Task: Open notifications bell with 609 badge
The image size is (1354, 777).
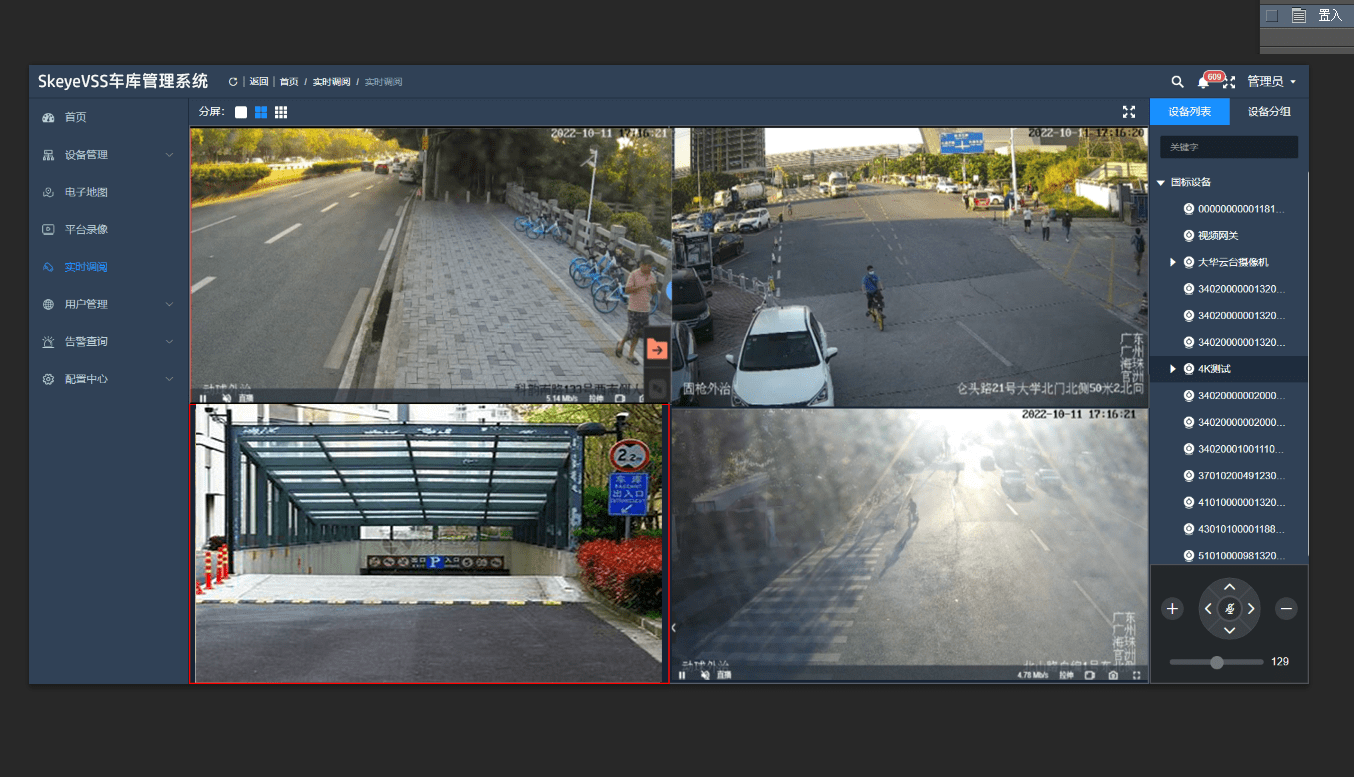Action: pos(1204,82)
